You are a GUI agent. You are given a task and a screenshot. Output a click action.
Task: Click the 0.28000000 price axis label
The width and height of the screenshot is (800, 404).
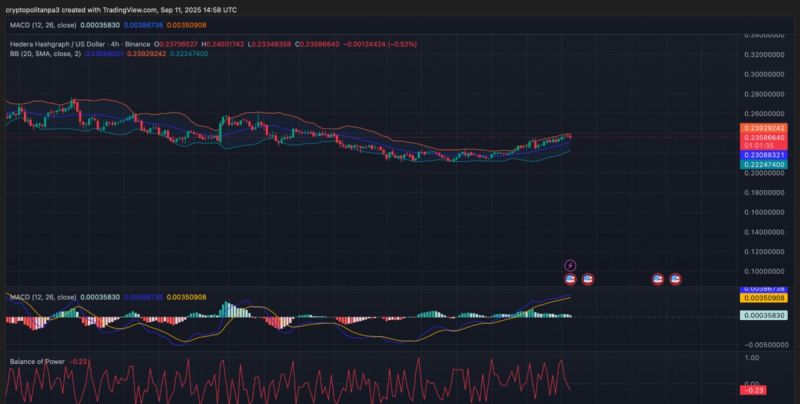point(764,94)
